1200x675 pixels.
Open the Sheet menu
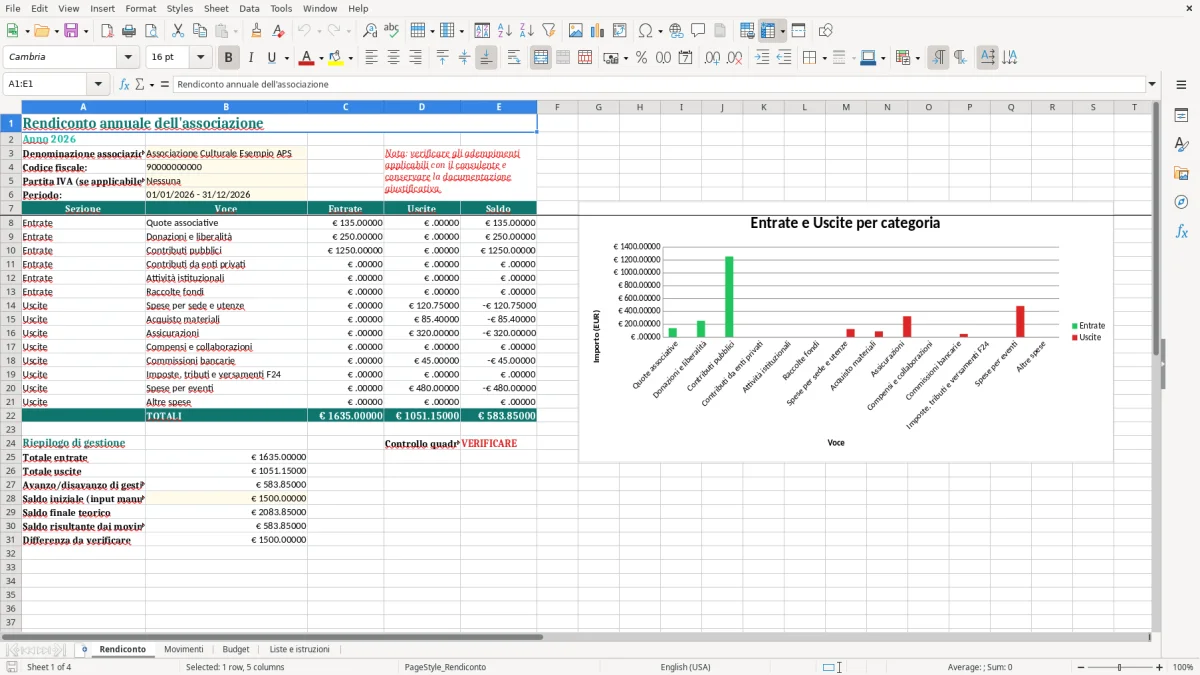click(x=216, y=8)
